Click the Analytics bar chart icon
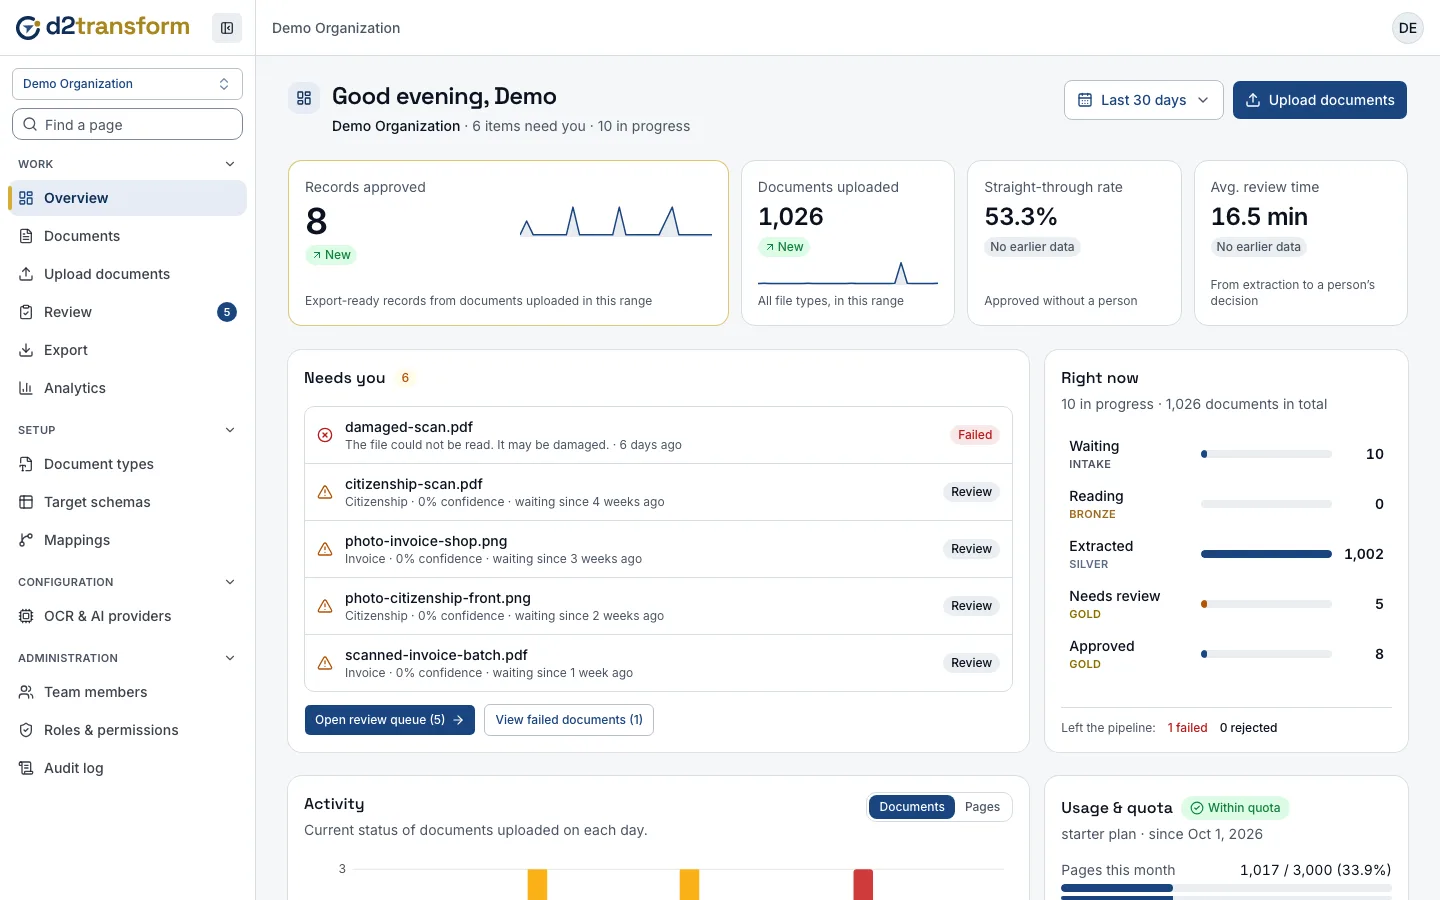The image size is (1440, 900). [26, 388]
